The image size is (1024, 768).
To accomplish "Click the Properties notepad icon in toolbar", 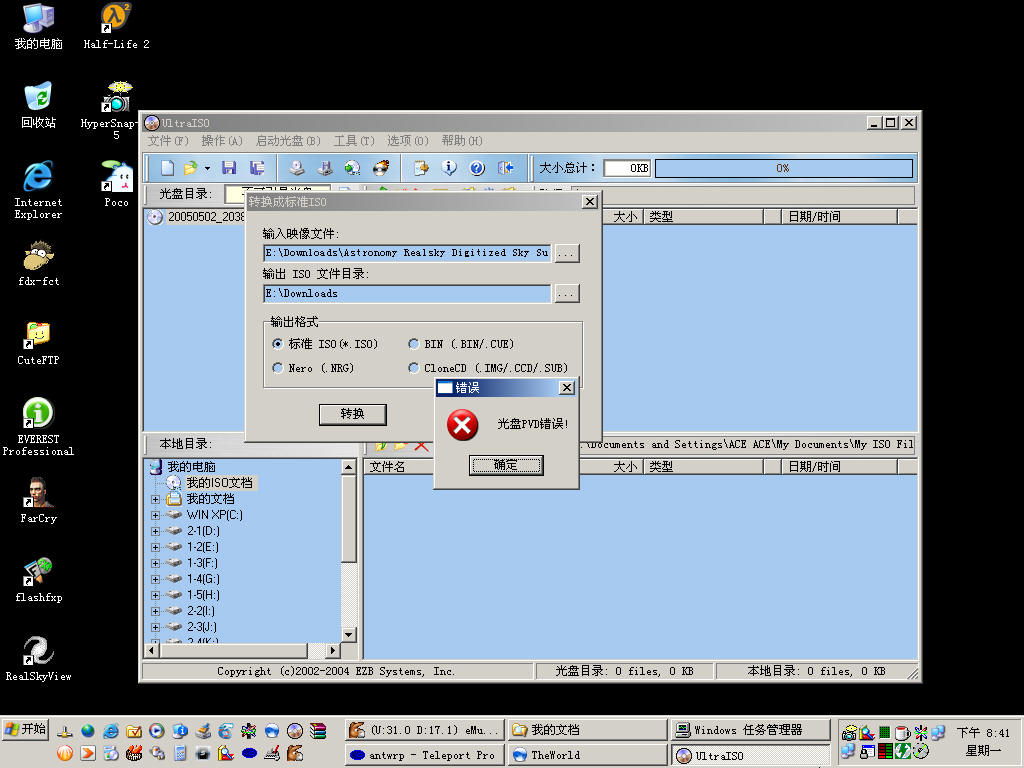I will click(x=421, y=168).
